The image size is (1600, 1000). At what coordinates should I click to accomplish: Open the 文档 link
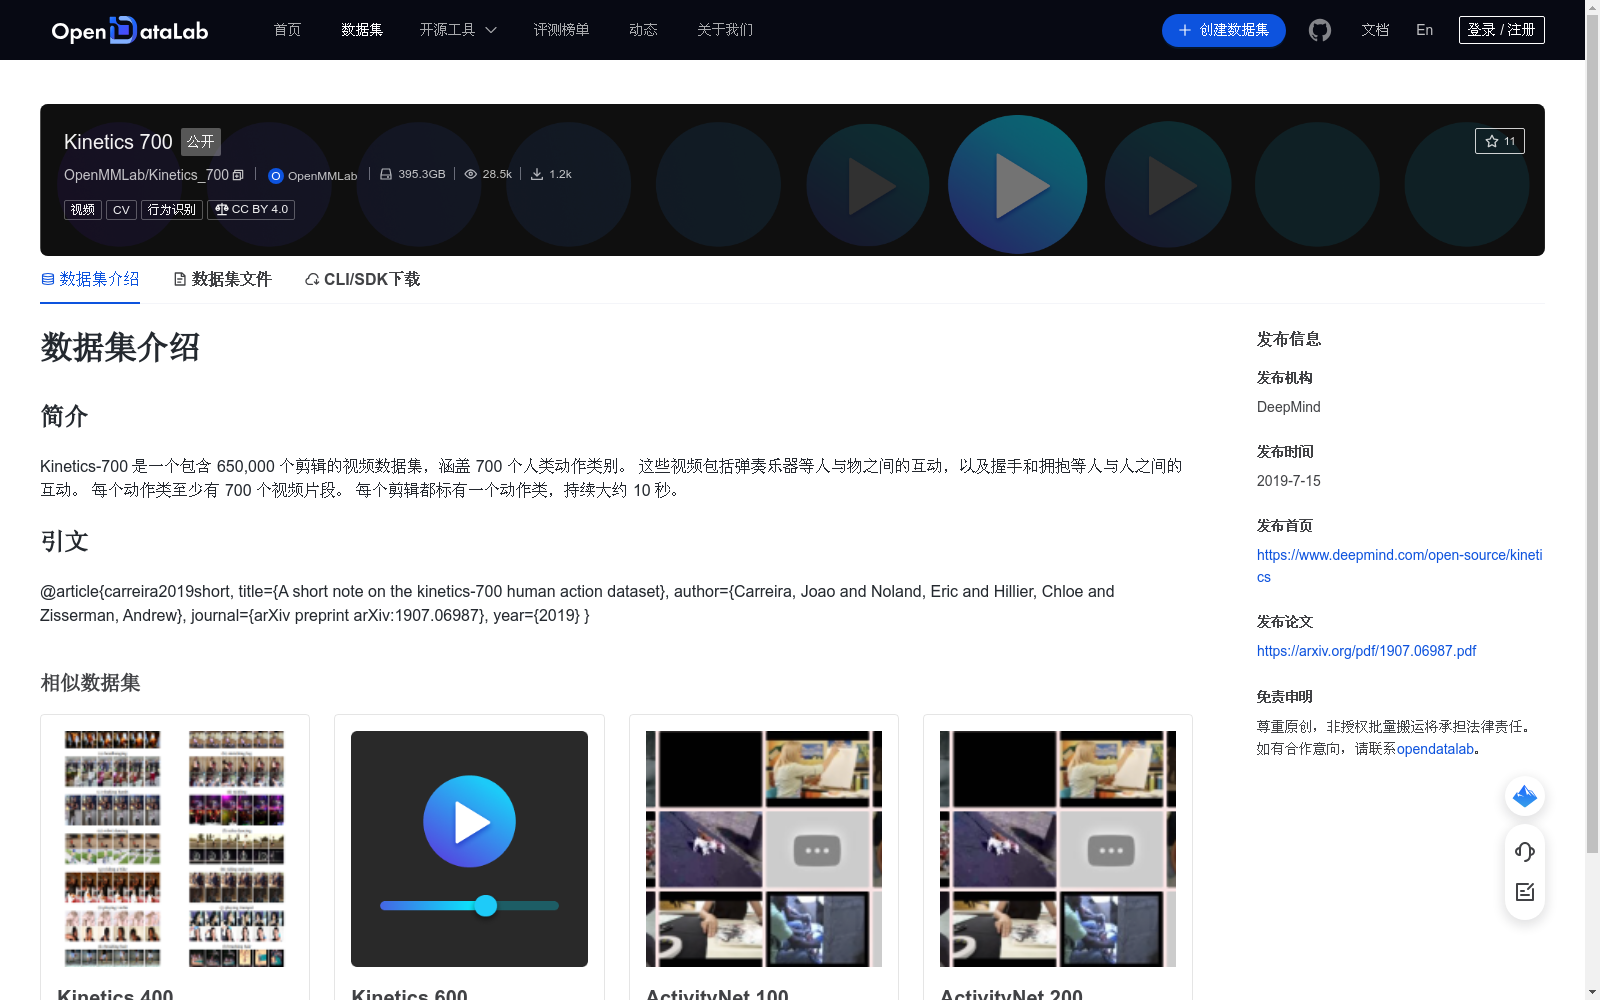(1375, 30)
